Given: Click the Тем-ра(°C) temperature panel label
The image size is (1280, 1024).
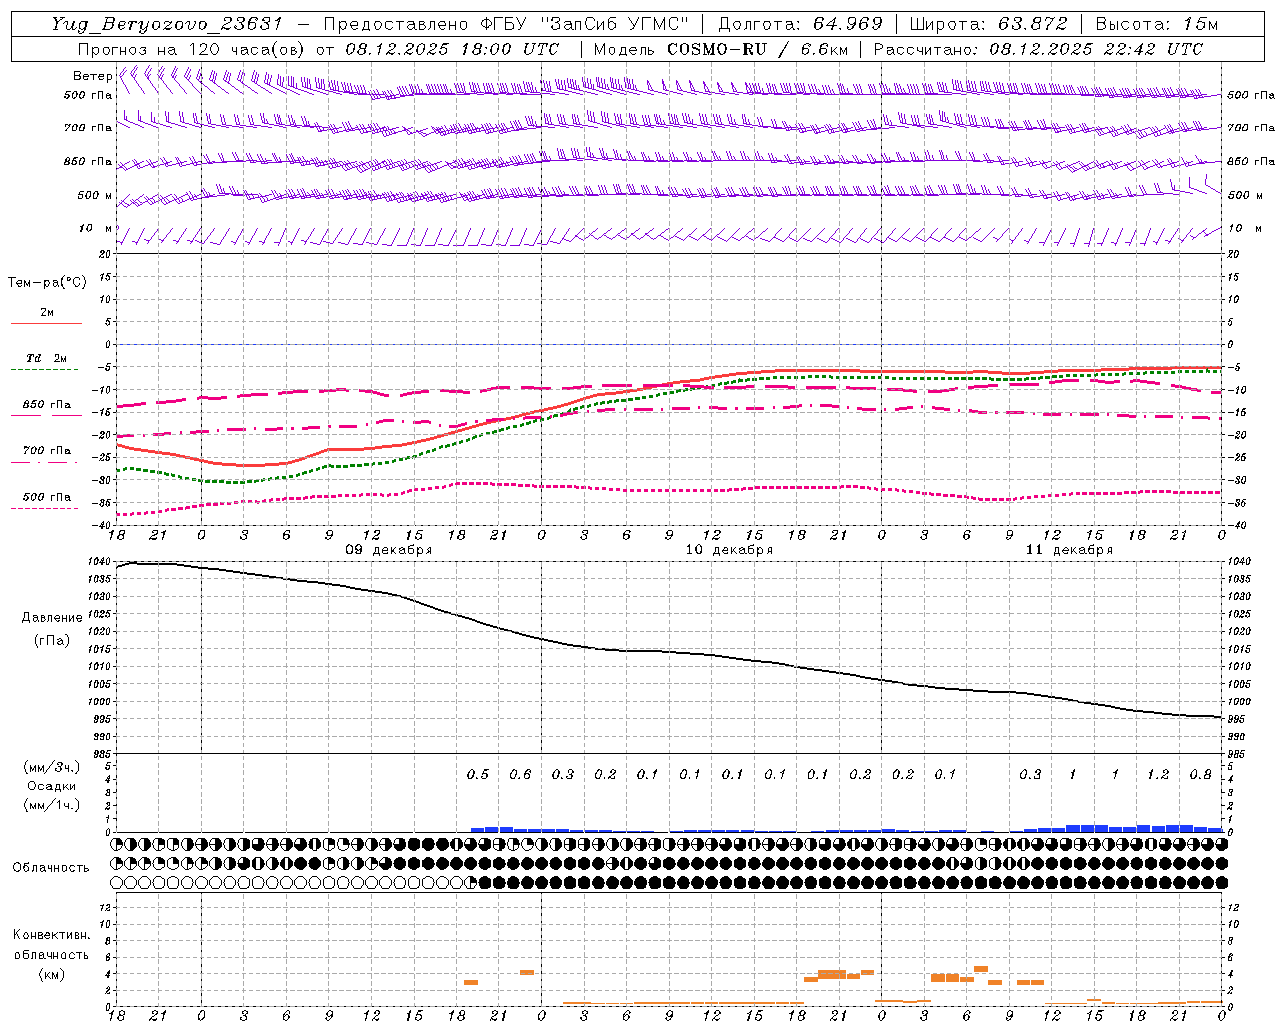Looking at the screenshot, I should tap(47, 283).
